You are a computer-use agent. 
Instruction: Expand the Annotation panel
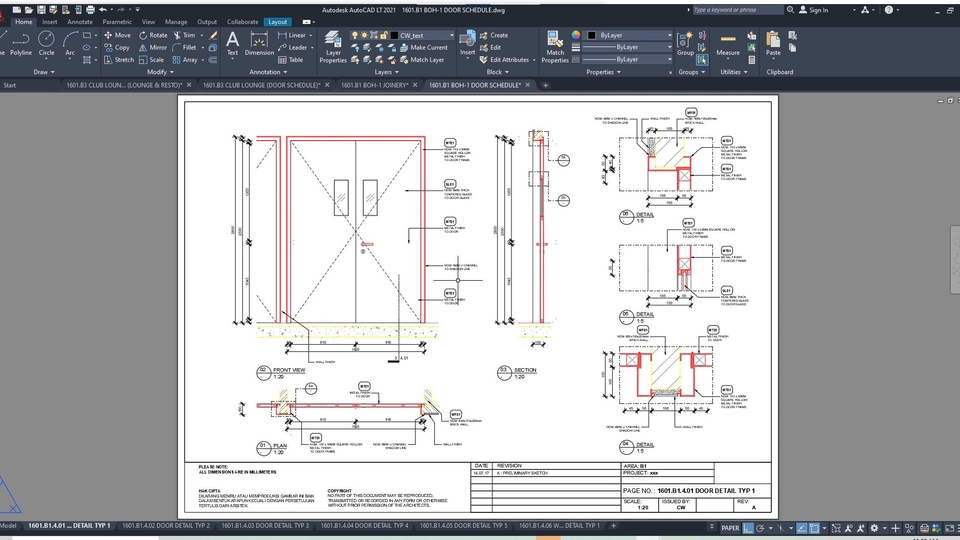268,72
